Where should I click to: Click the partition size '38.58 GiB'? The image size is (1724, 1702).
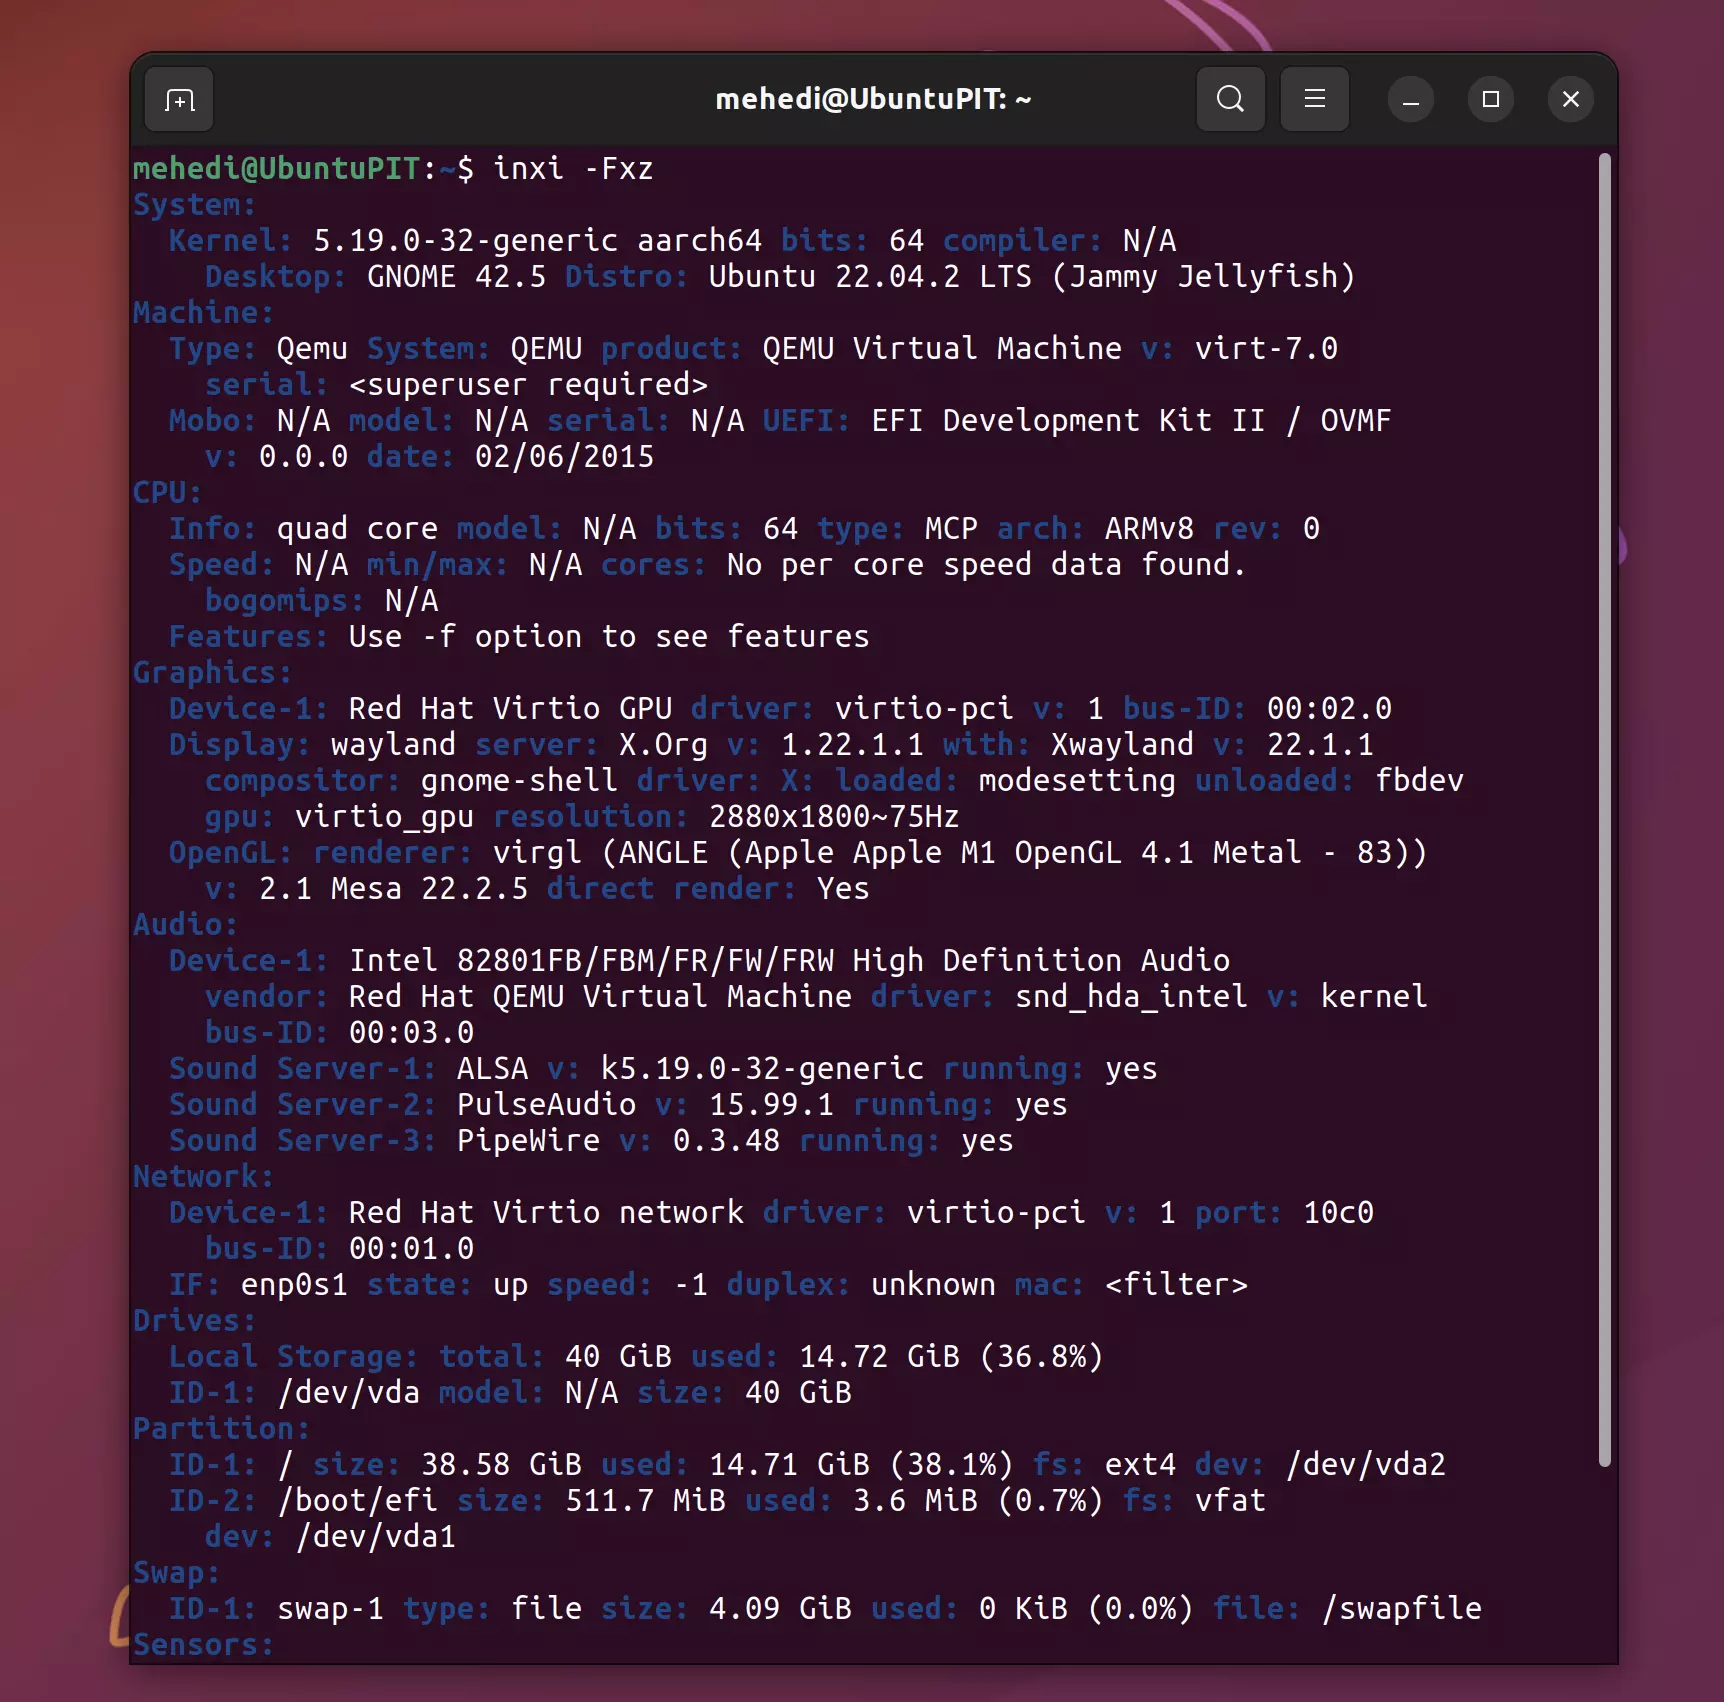pyautogui.click(x=501, y=1464)
